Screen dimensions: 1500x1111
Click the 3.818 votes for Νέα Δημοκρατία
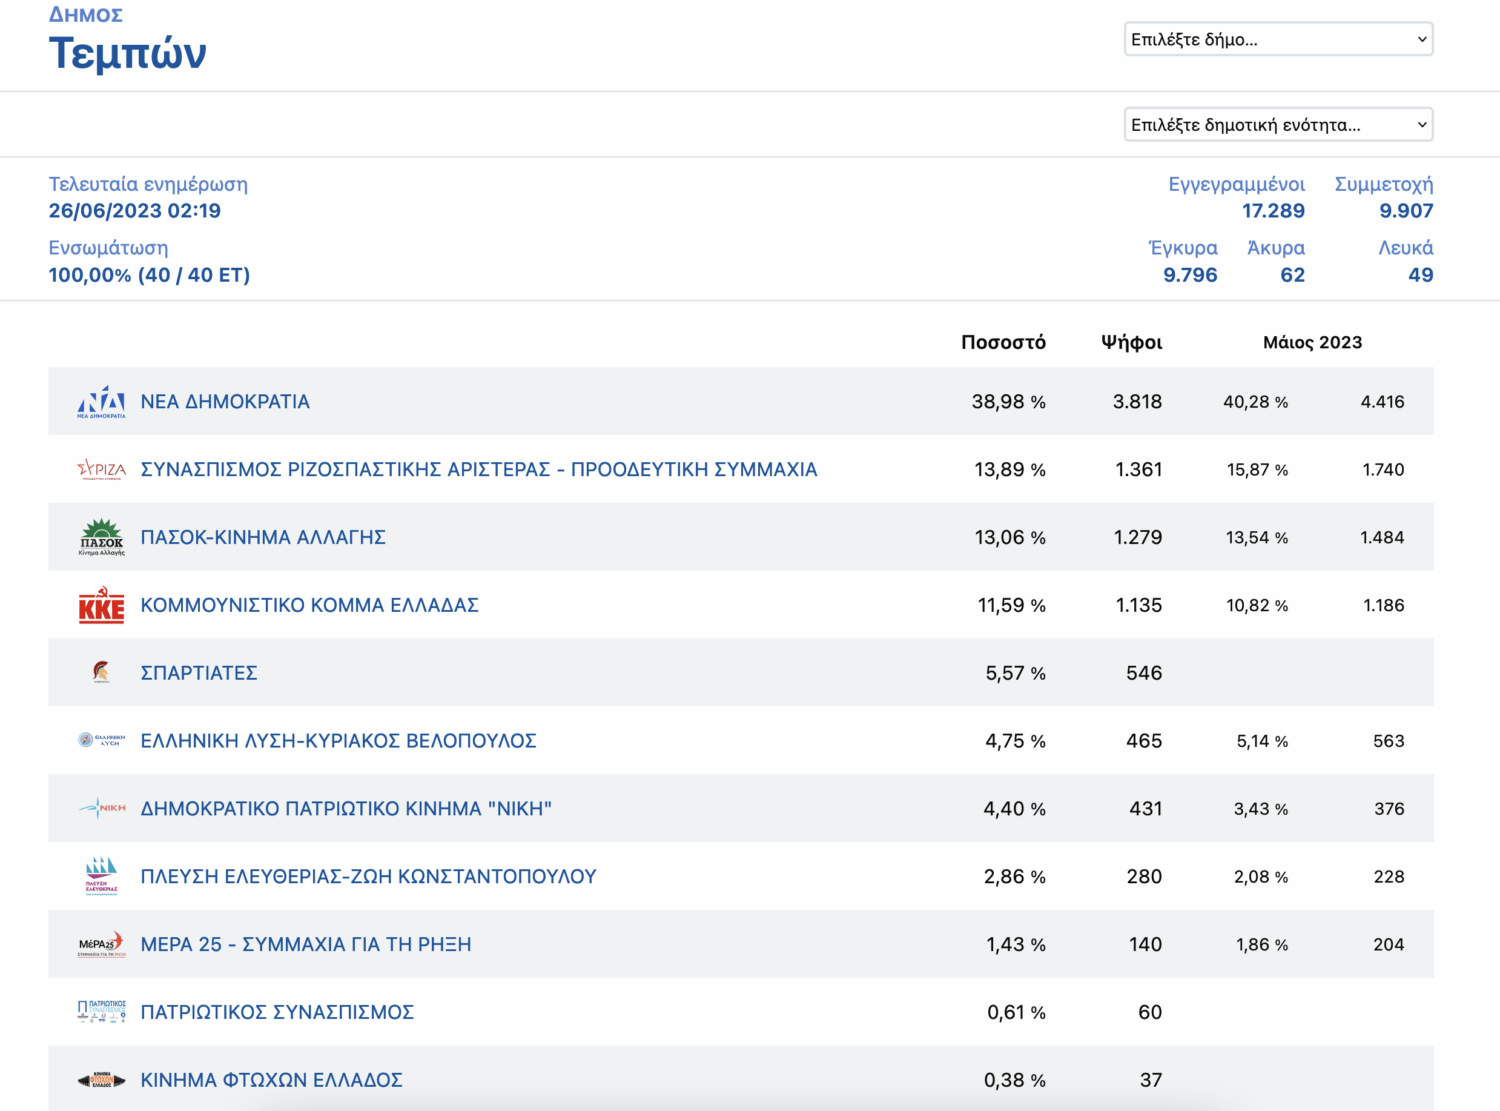tap(1138, 402)
